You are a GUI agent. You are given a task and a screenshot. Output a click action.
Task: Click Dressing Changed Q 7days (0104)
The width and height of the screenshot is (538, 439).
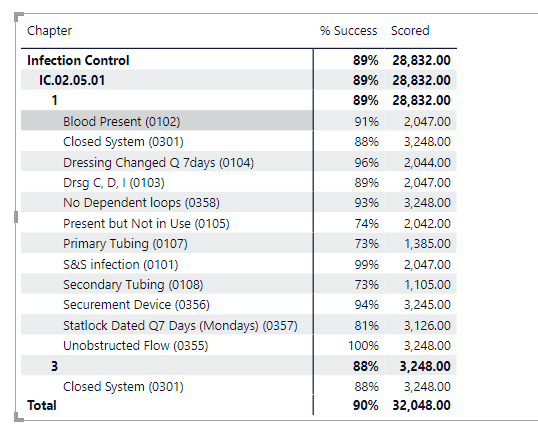pyautogui.click(x=158, y=162)
